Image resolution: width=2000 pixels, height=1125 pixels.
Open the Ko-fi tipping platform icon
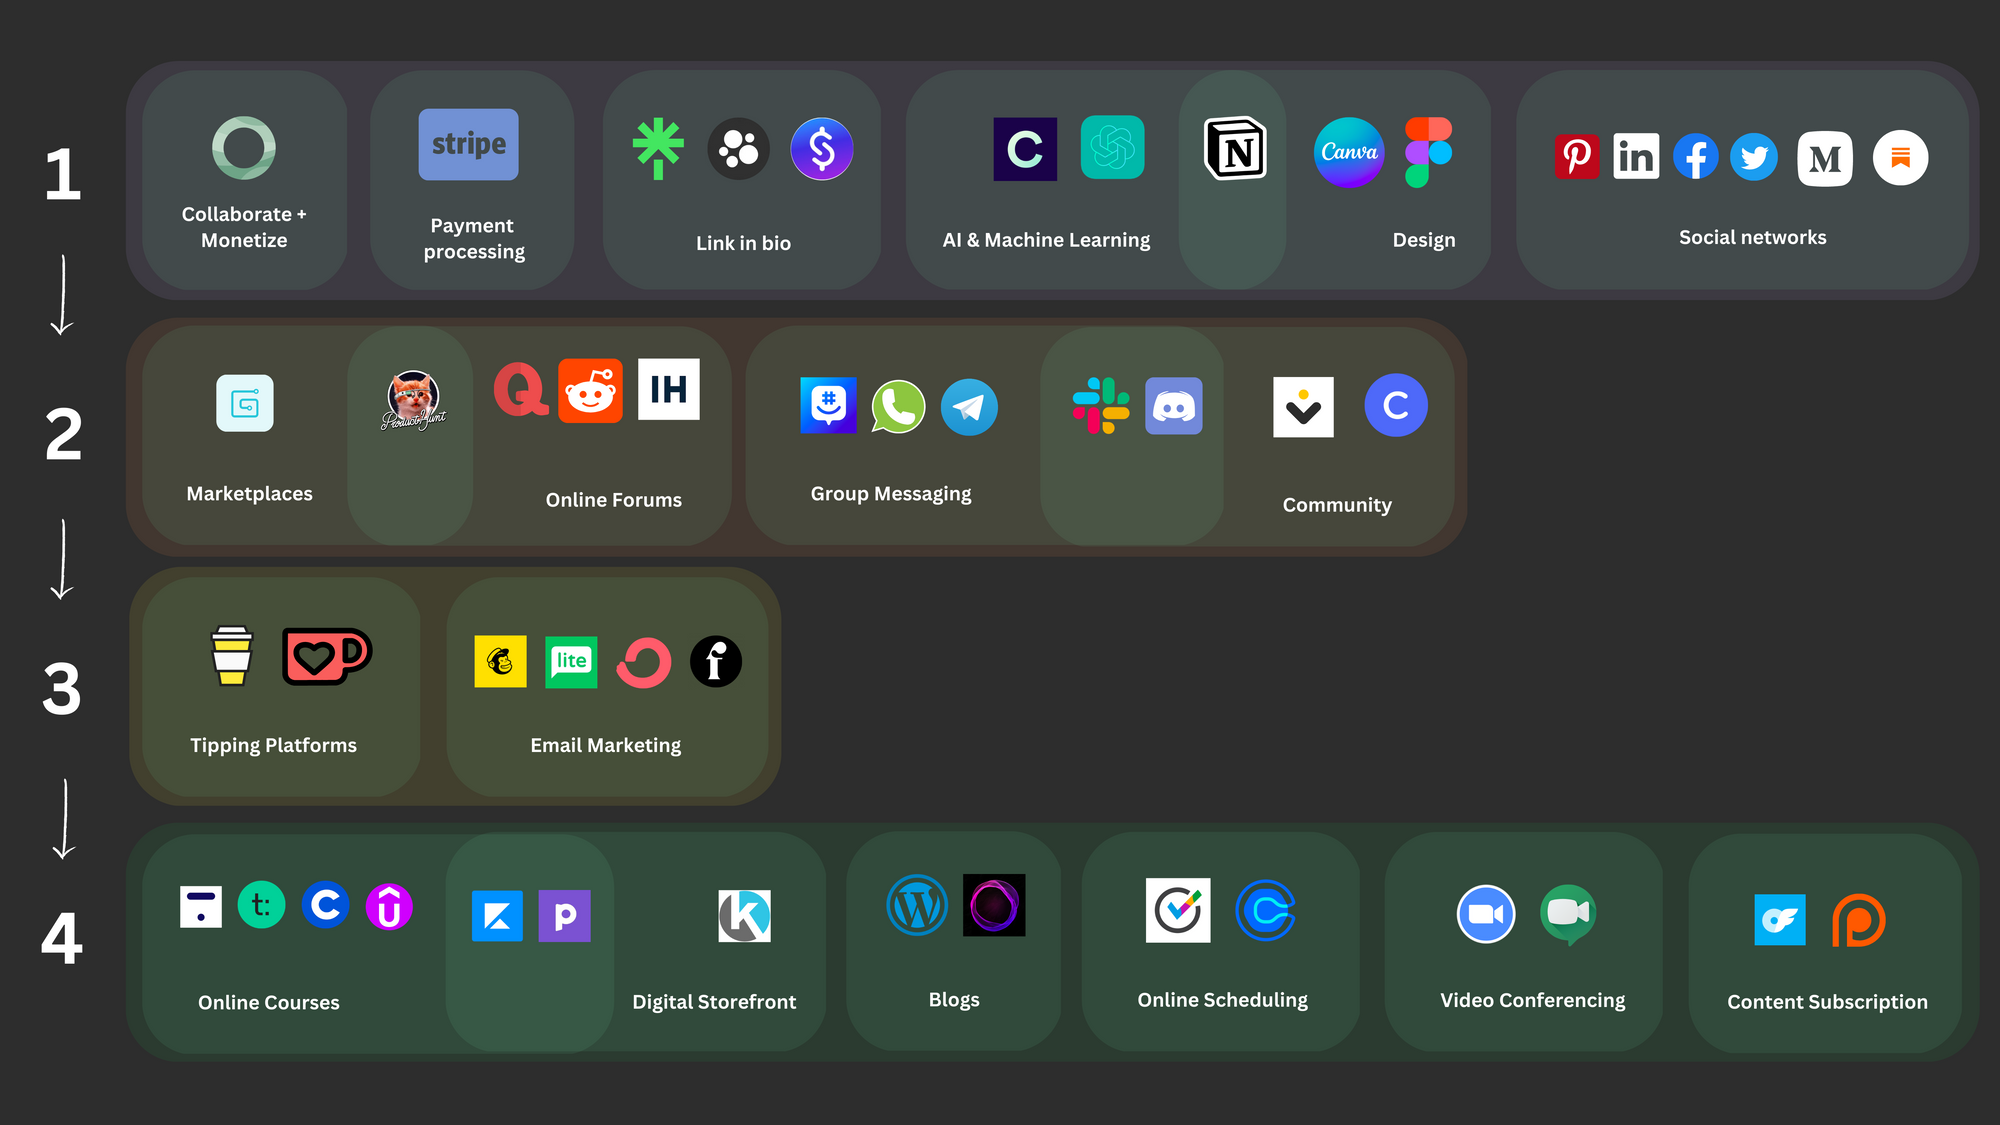(x=326, y=657)
